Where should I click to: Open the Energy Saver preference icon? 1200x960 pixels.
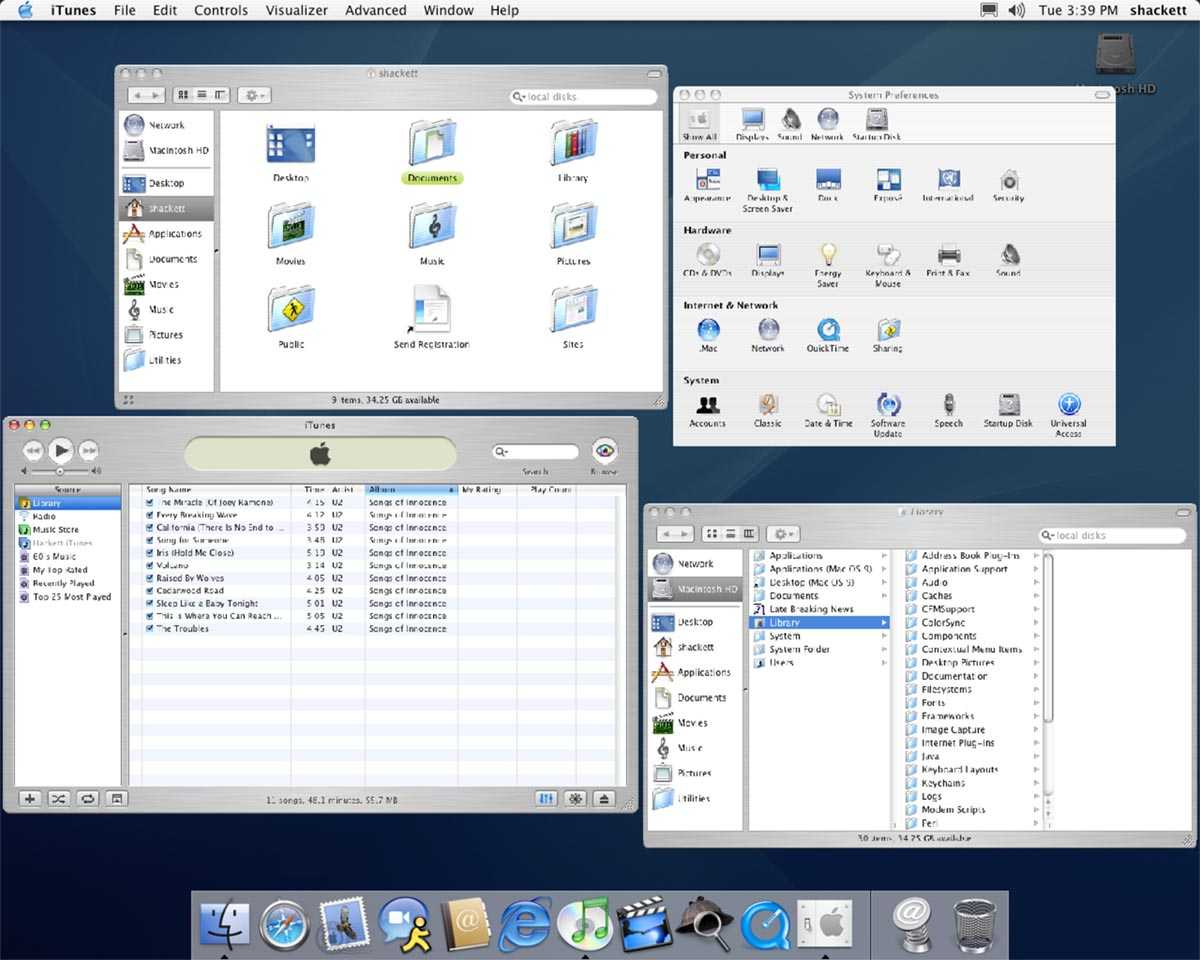[x=827, y=255]
